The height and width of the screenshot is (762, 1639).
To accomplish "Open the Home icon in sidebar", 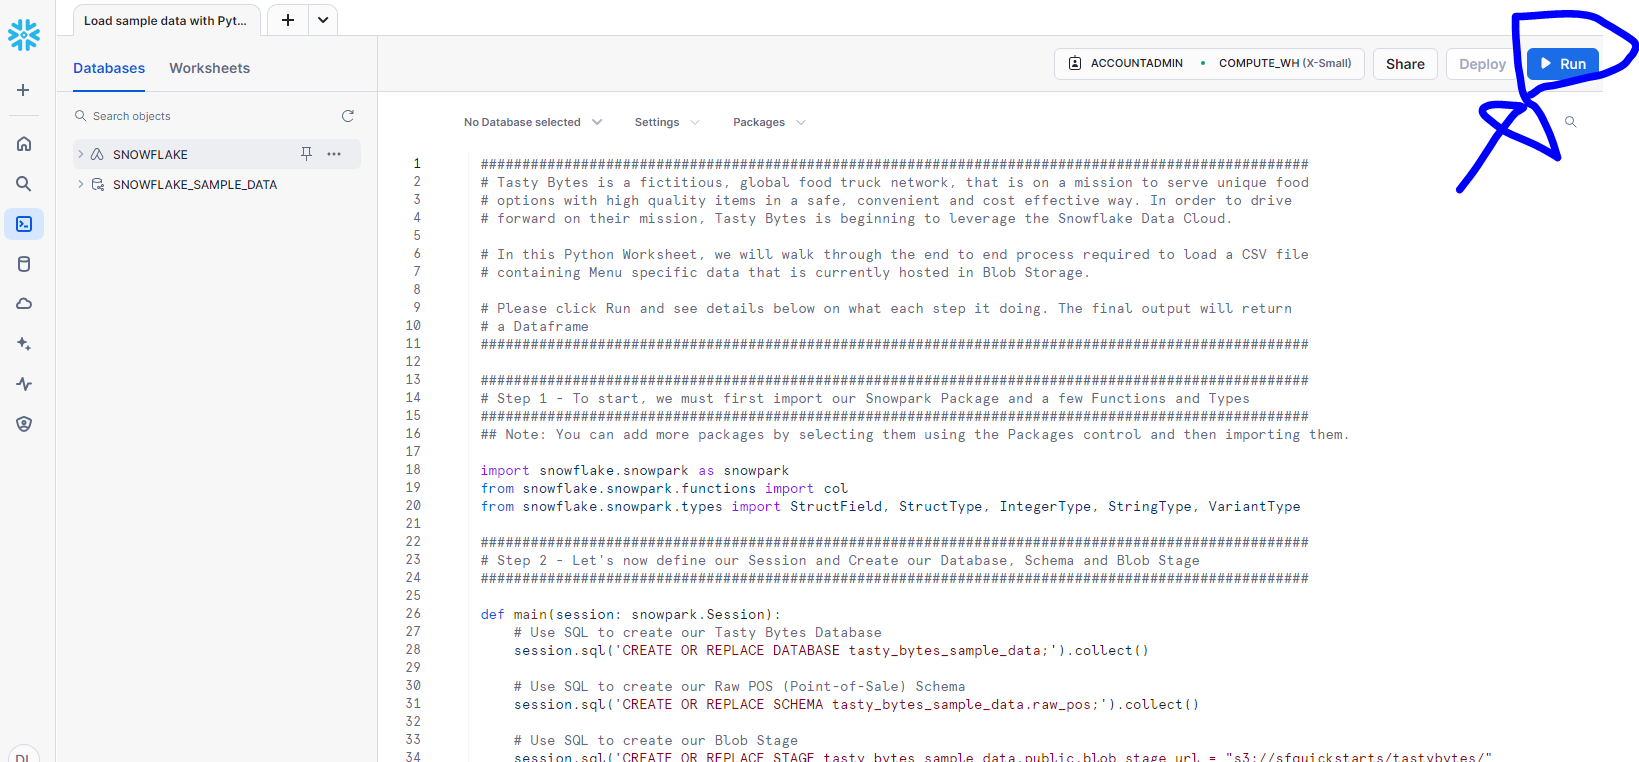I will coord(24,144).
